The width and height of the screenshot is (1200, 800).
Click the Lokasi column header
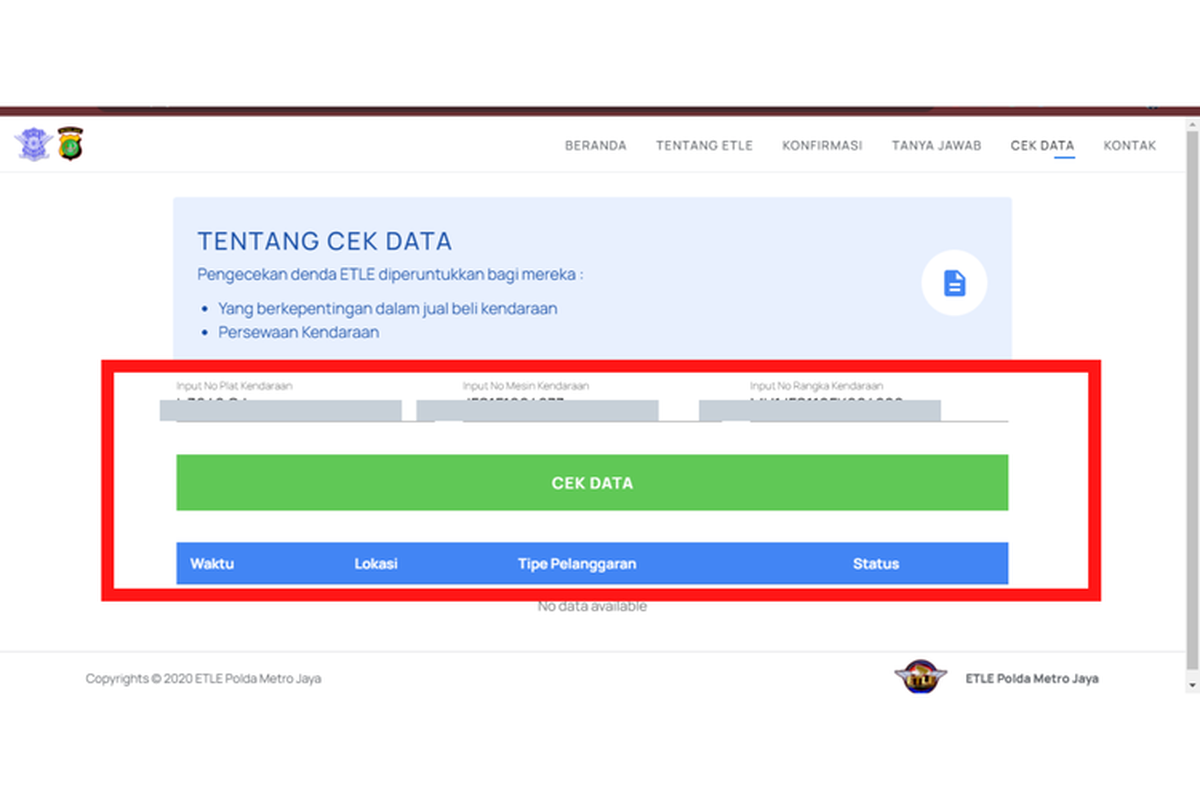[x=376, y=564]
